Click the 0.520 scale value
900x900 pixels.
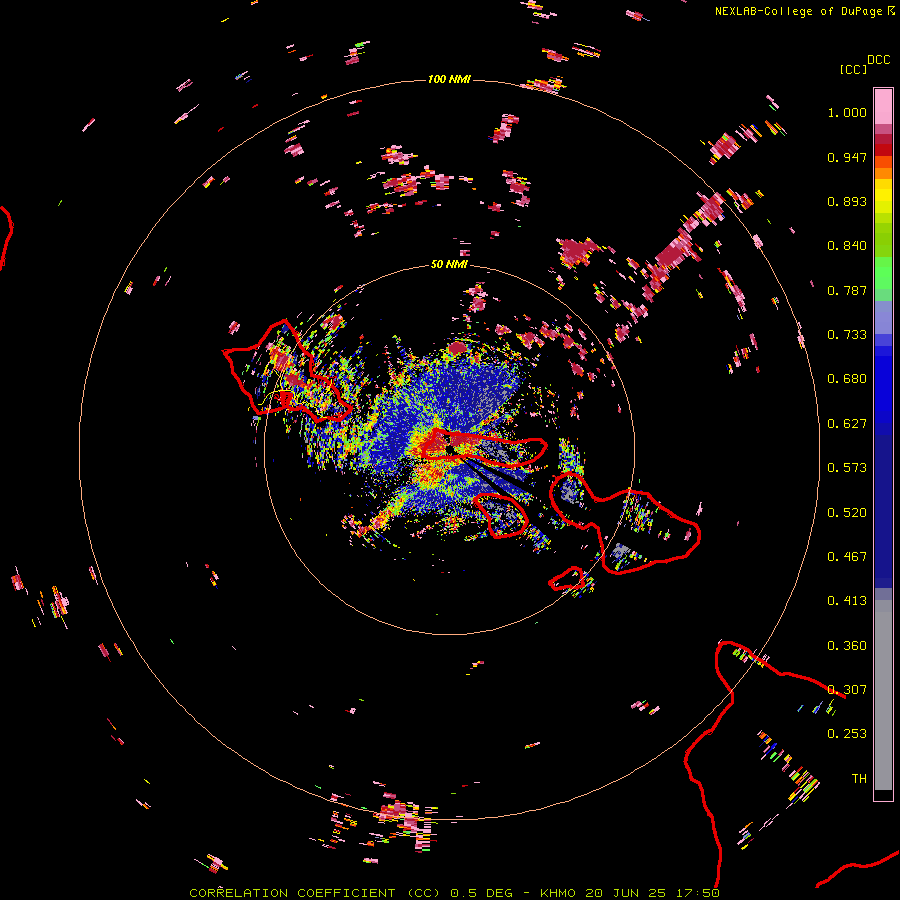pos(847,513)
